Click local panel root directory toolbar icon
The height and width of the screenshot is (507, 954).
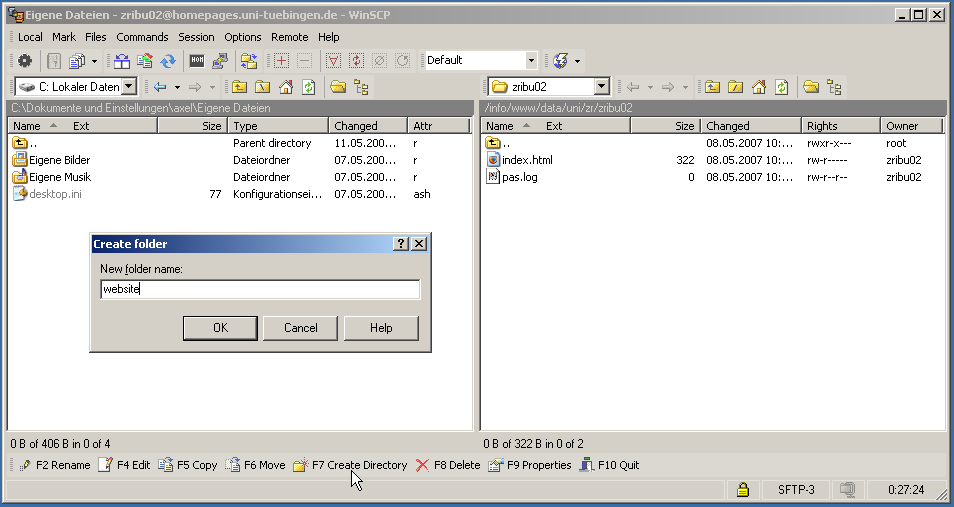click(262, 87)
